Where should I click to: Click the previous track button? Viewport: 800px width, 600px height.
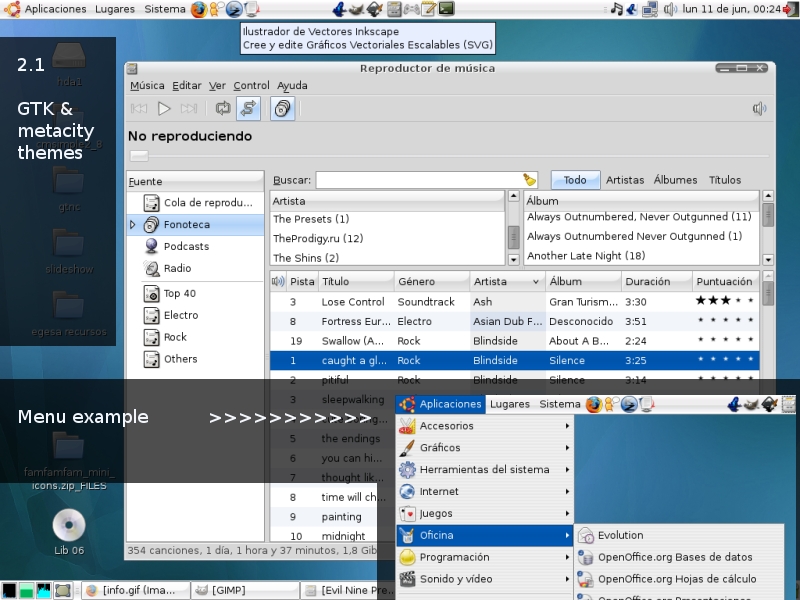coord(139,109)
